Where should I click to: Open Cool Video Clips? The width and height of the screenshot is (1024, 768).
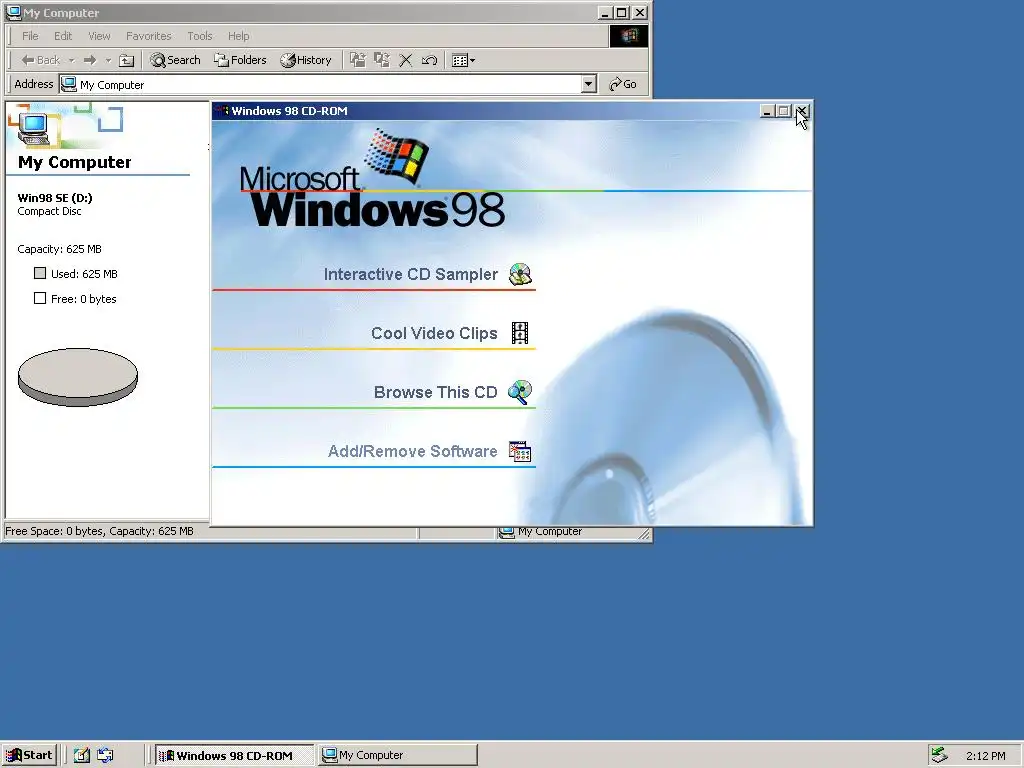pyautogui.click(x=434, y=333)
